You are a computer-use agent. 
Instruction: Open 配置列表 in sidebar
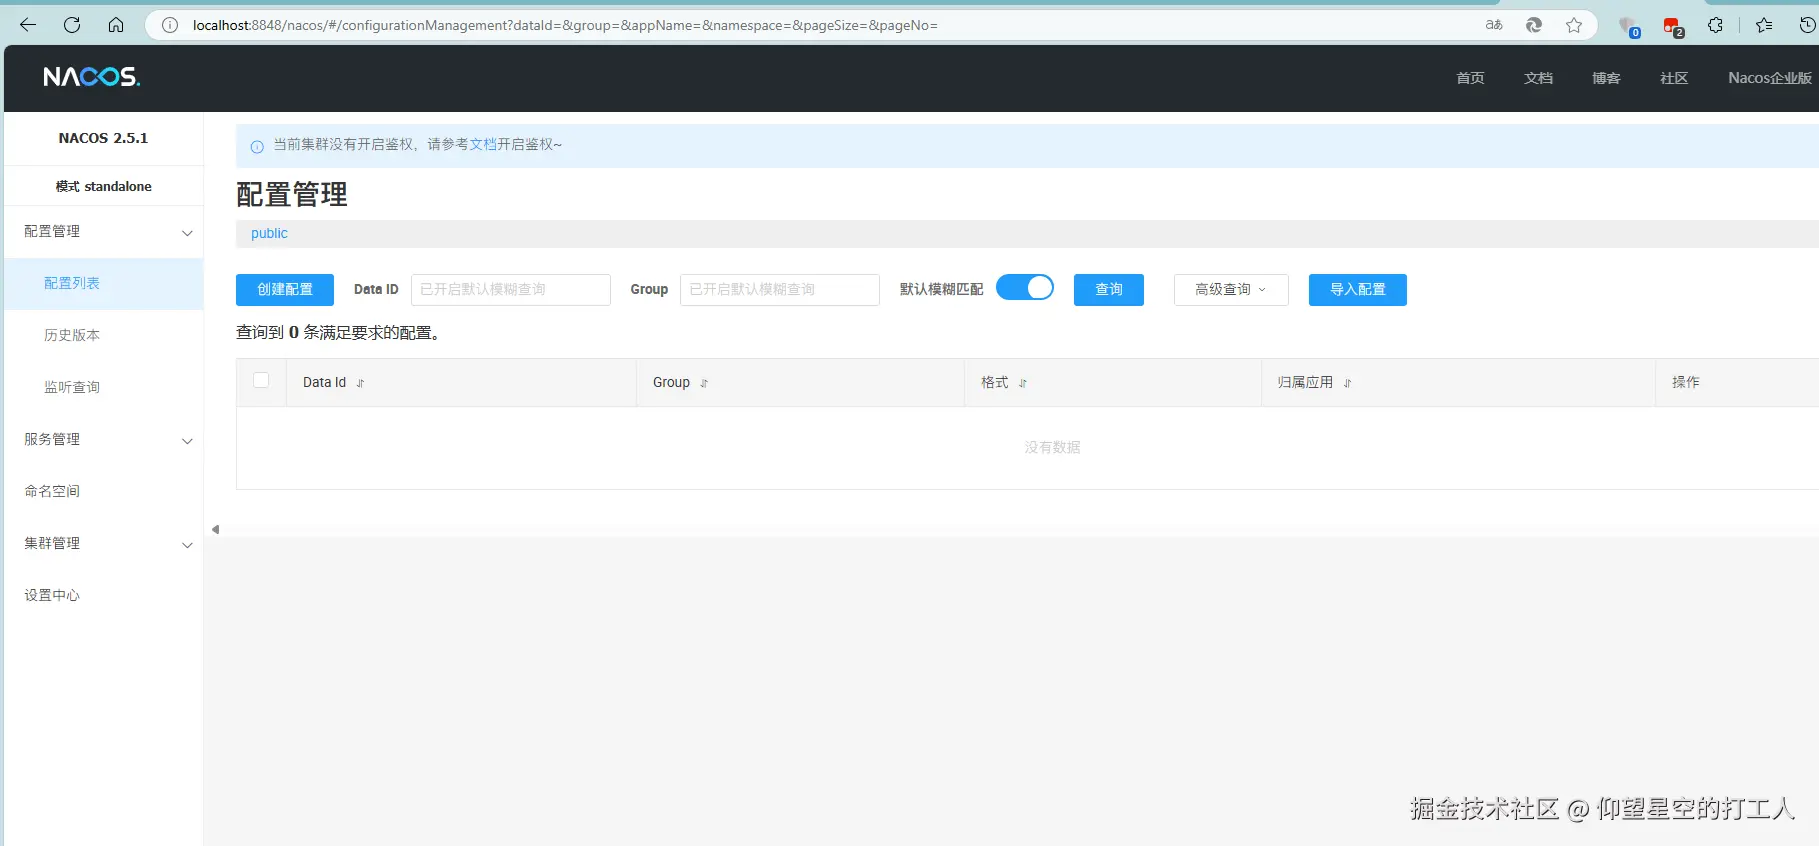[x=103, y=284]
